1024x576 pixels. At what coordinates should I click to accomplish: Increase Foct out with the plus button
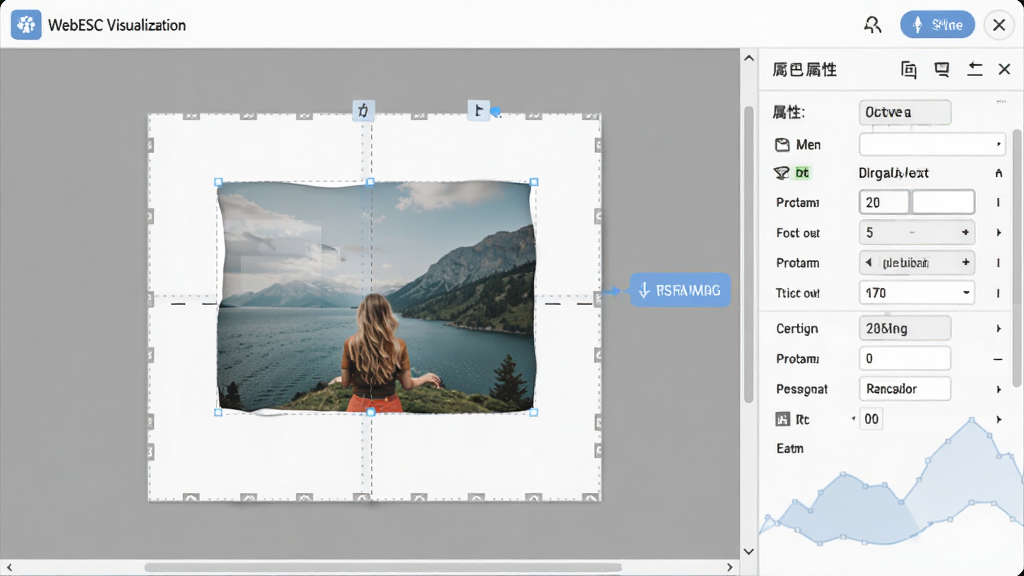[x=965, y=232]
